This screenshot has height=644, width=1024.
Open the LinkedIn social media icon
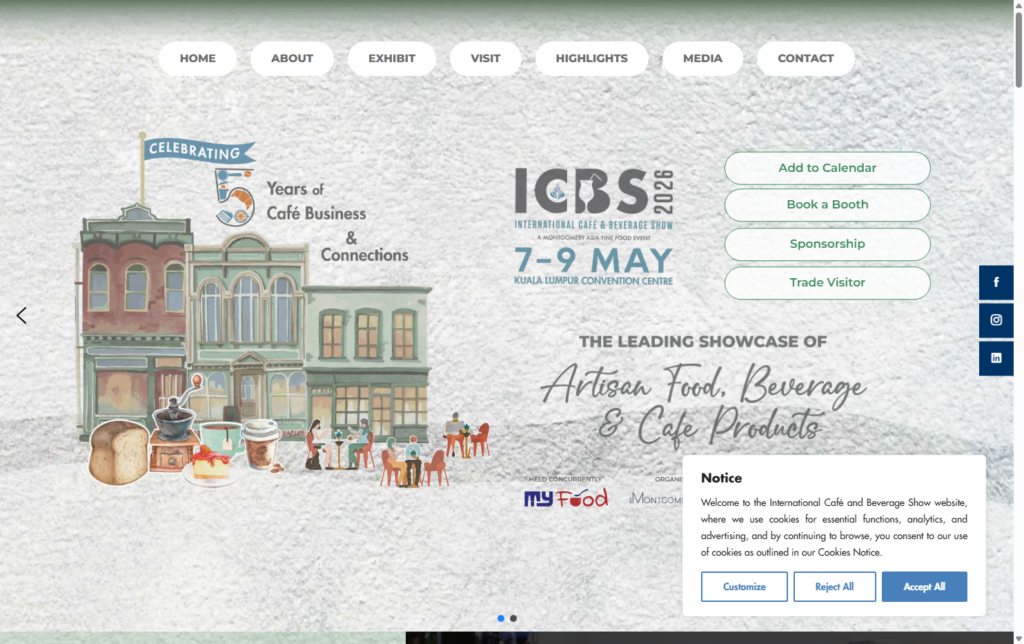(996, 358)
